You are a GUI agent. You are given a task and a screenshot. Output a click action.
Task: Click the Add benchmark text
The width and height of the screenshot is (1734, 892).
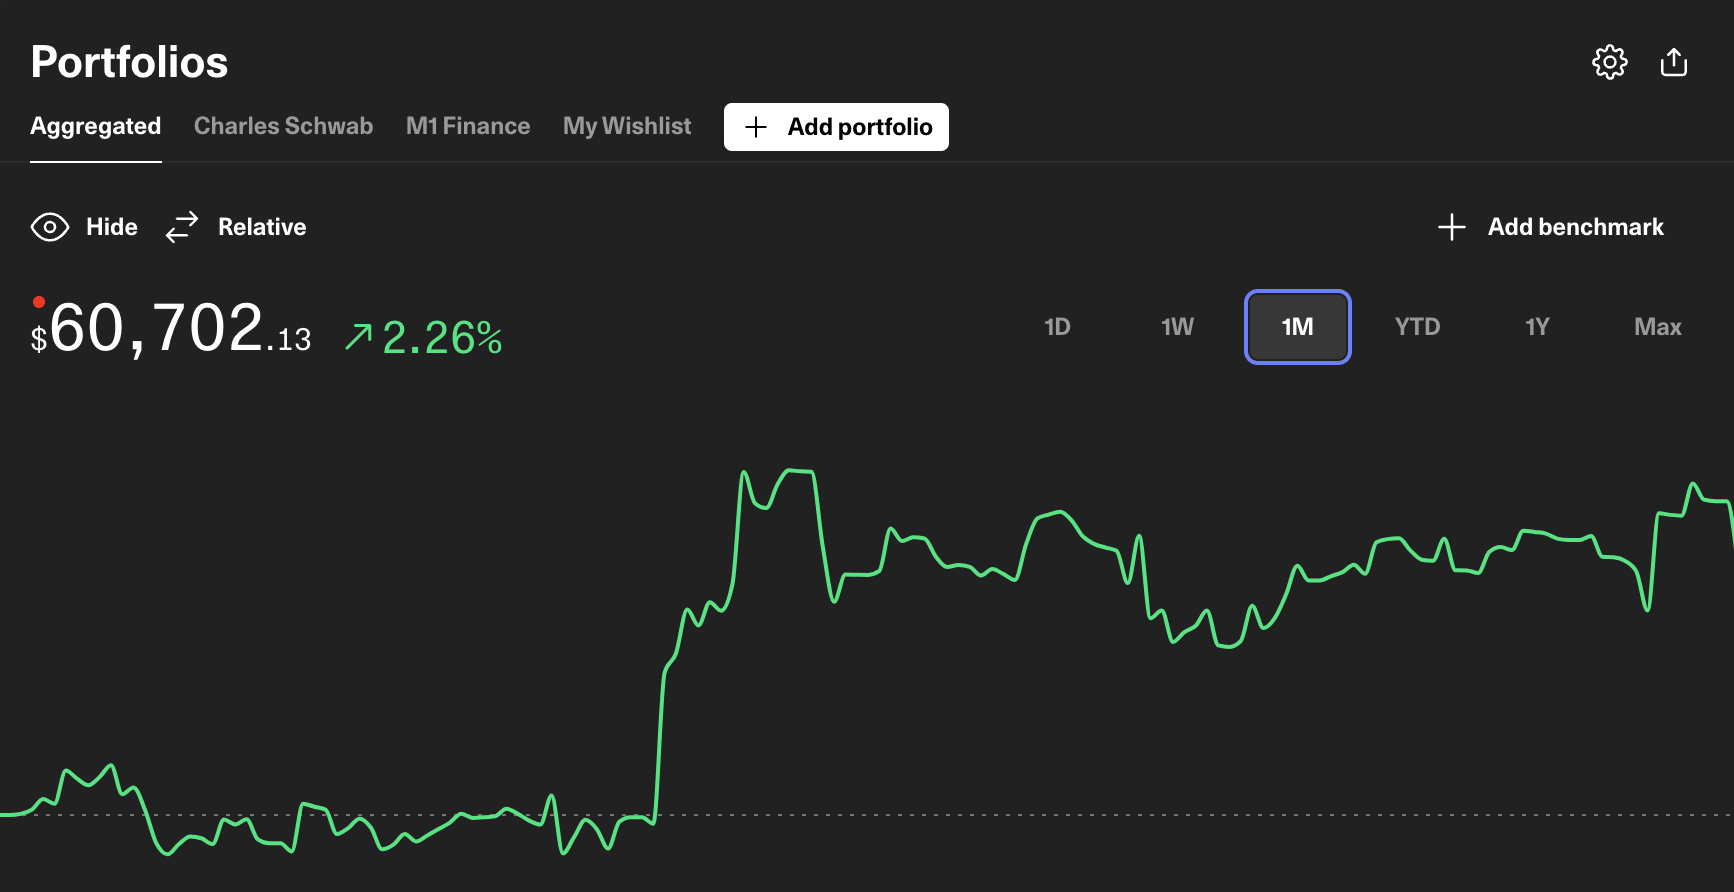[1575, 227]
